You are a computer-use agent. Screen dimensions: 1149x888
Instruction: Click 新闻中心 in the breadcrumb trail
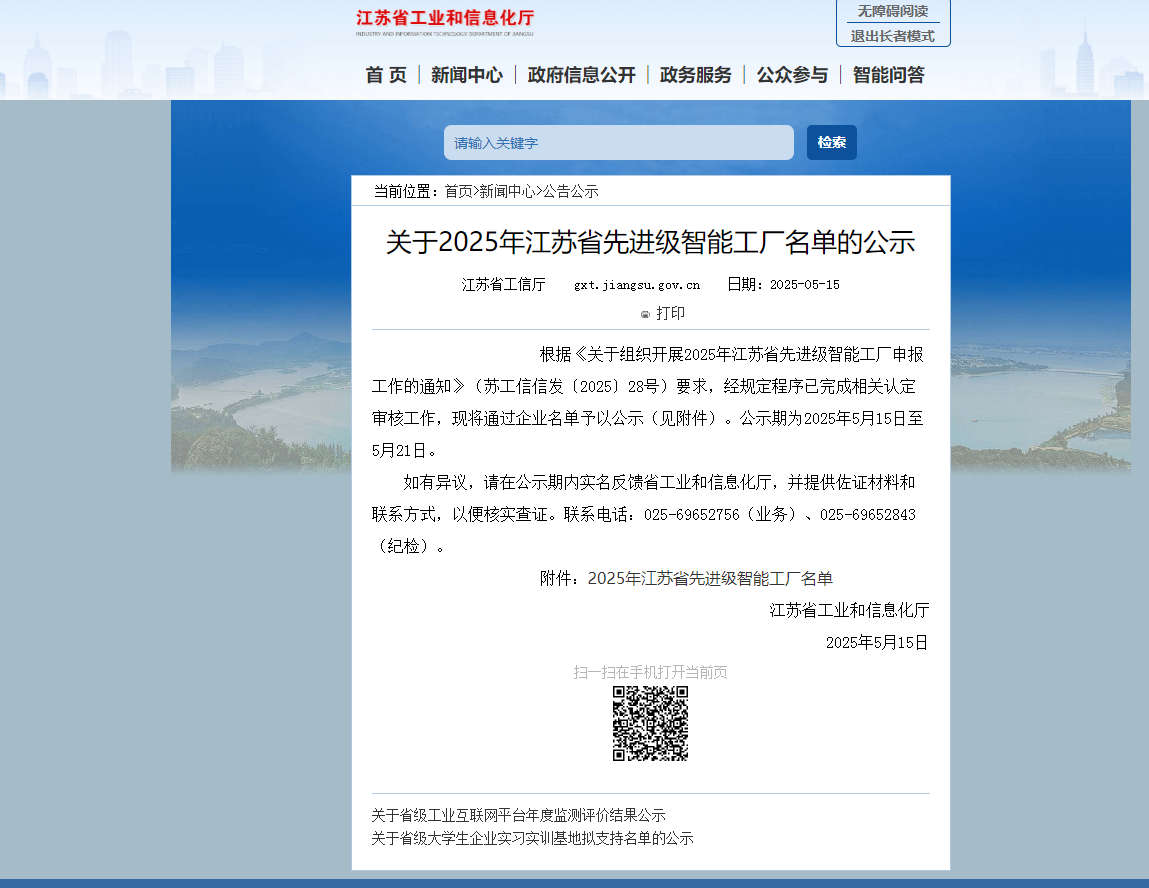(507, 191)
